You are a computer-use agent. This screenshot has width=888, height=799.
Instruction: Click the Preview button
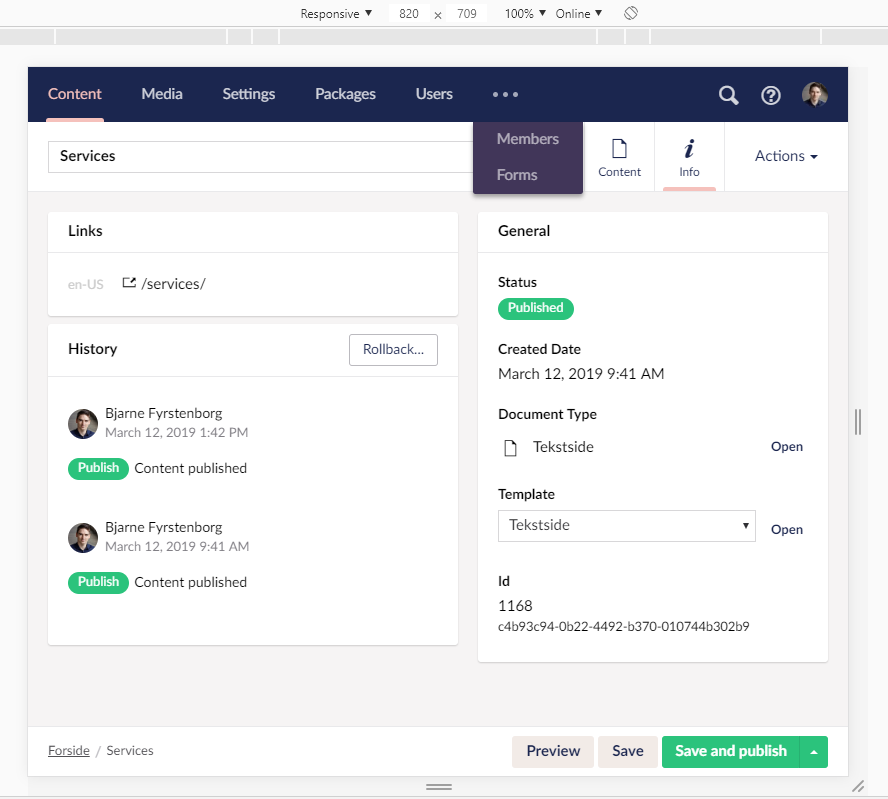click(x=553, y=751)
